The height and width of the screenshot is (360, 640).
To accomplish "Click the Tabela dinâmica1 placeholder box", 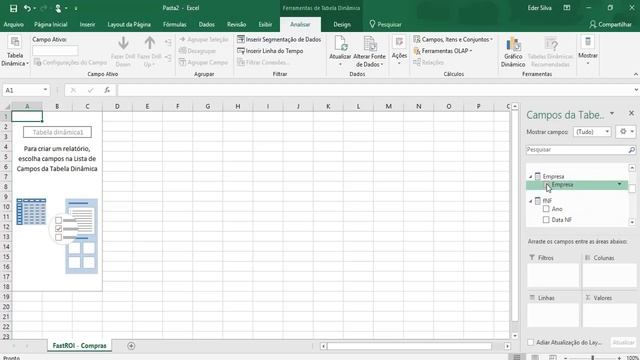I will click(x=58, y=132).
